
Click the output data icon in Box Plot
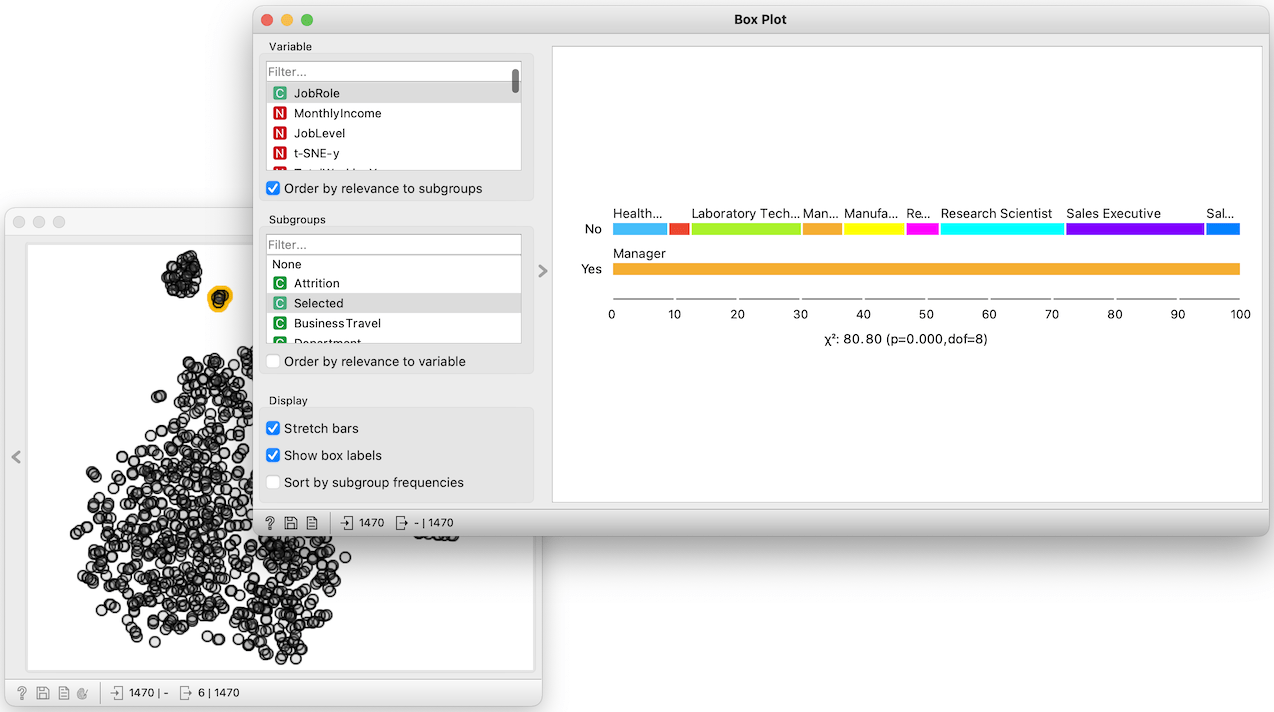click(x=402, y=523)
